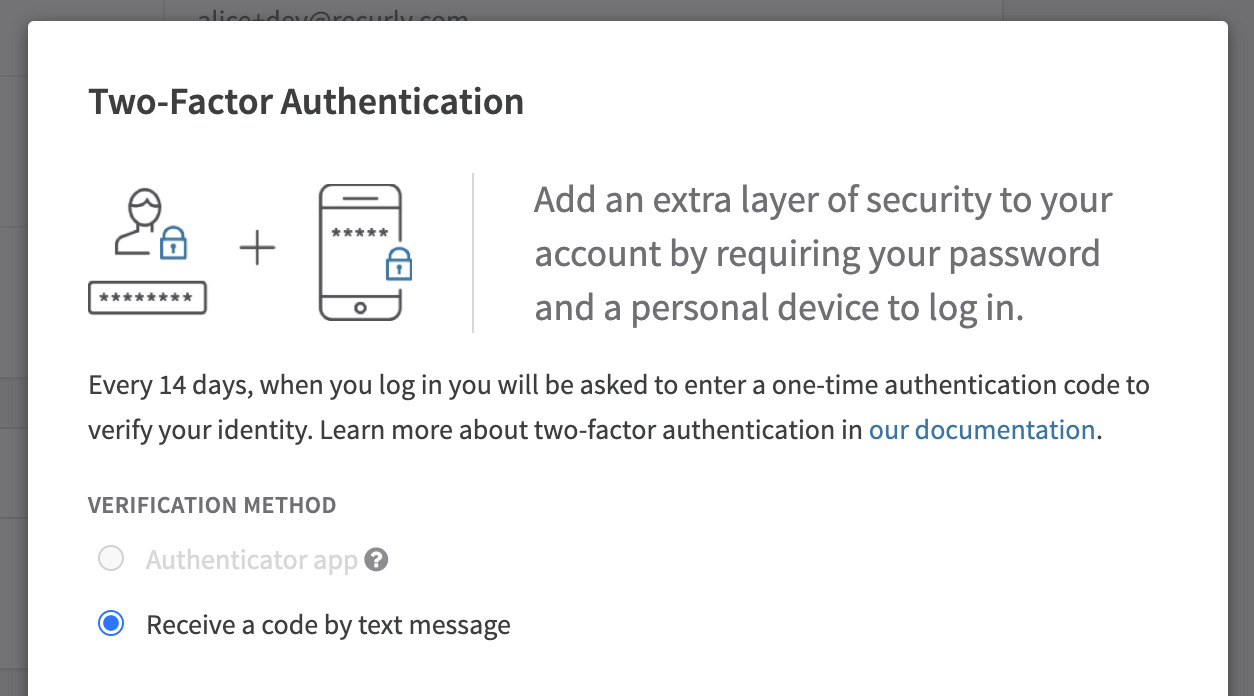Click the plus sign between the illustrations
Viewport: 1254px width, 696px height.
[258, 245]
